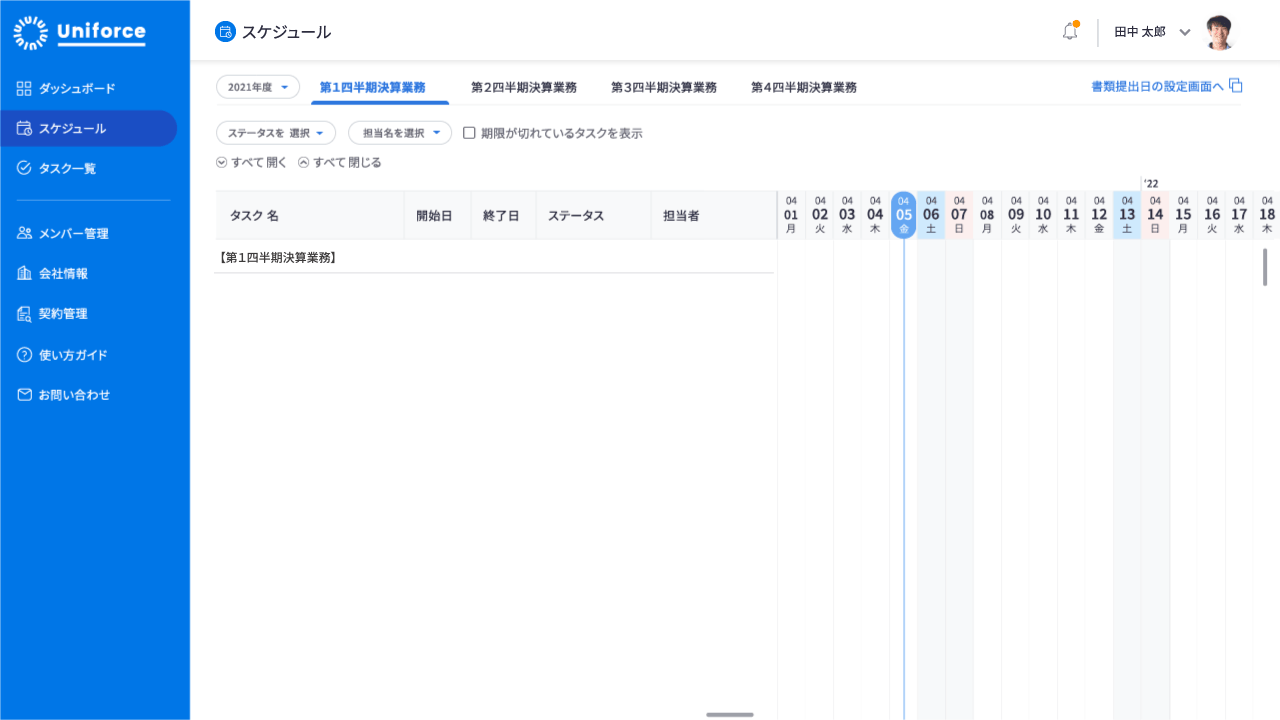Viewport: 1280px width, 720px height.
Task: Click すべて開く to expand all
Action: 252,162
